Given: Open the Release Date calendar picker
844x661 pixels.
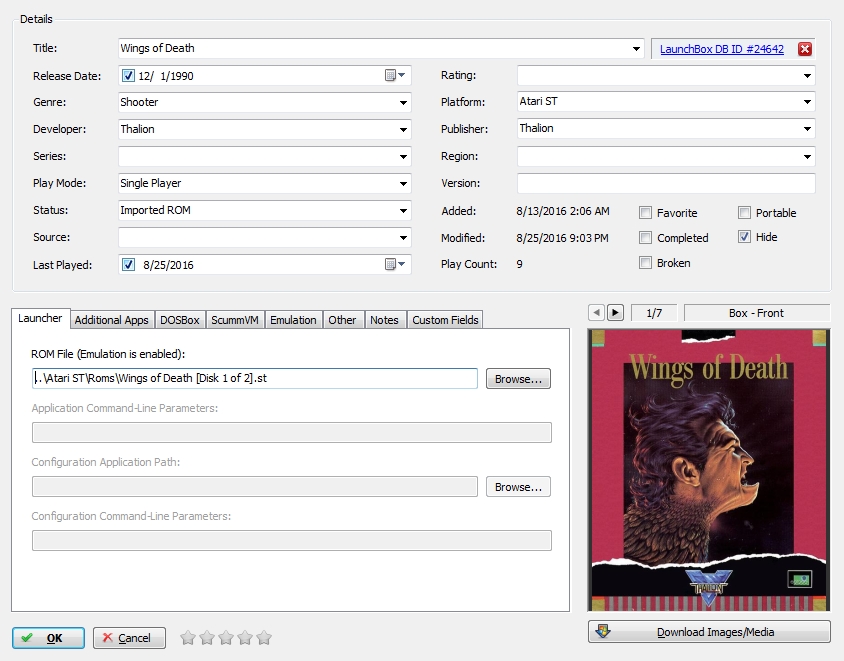Looking at the screenshot, I should pyautogui.click(x=395, y=75).
